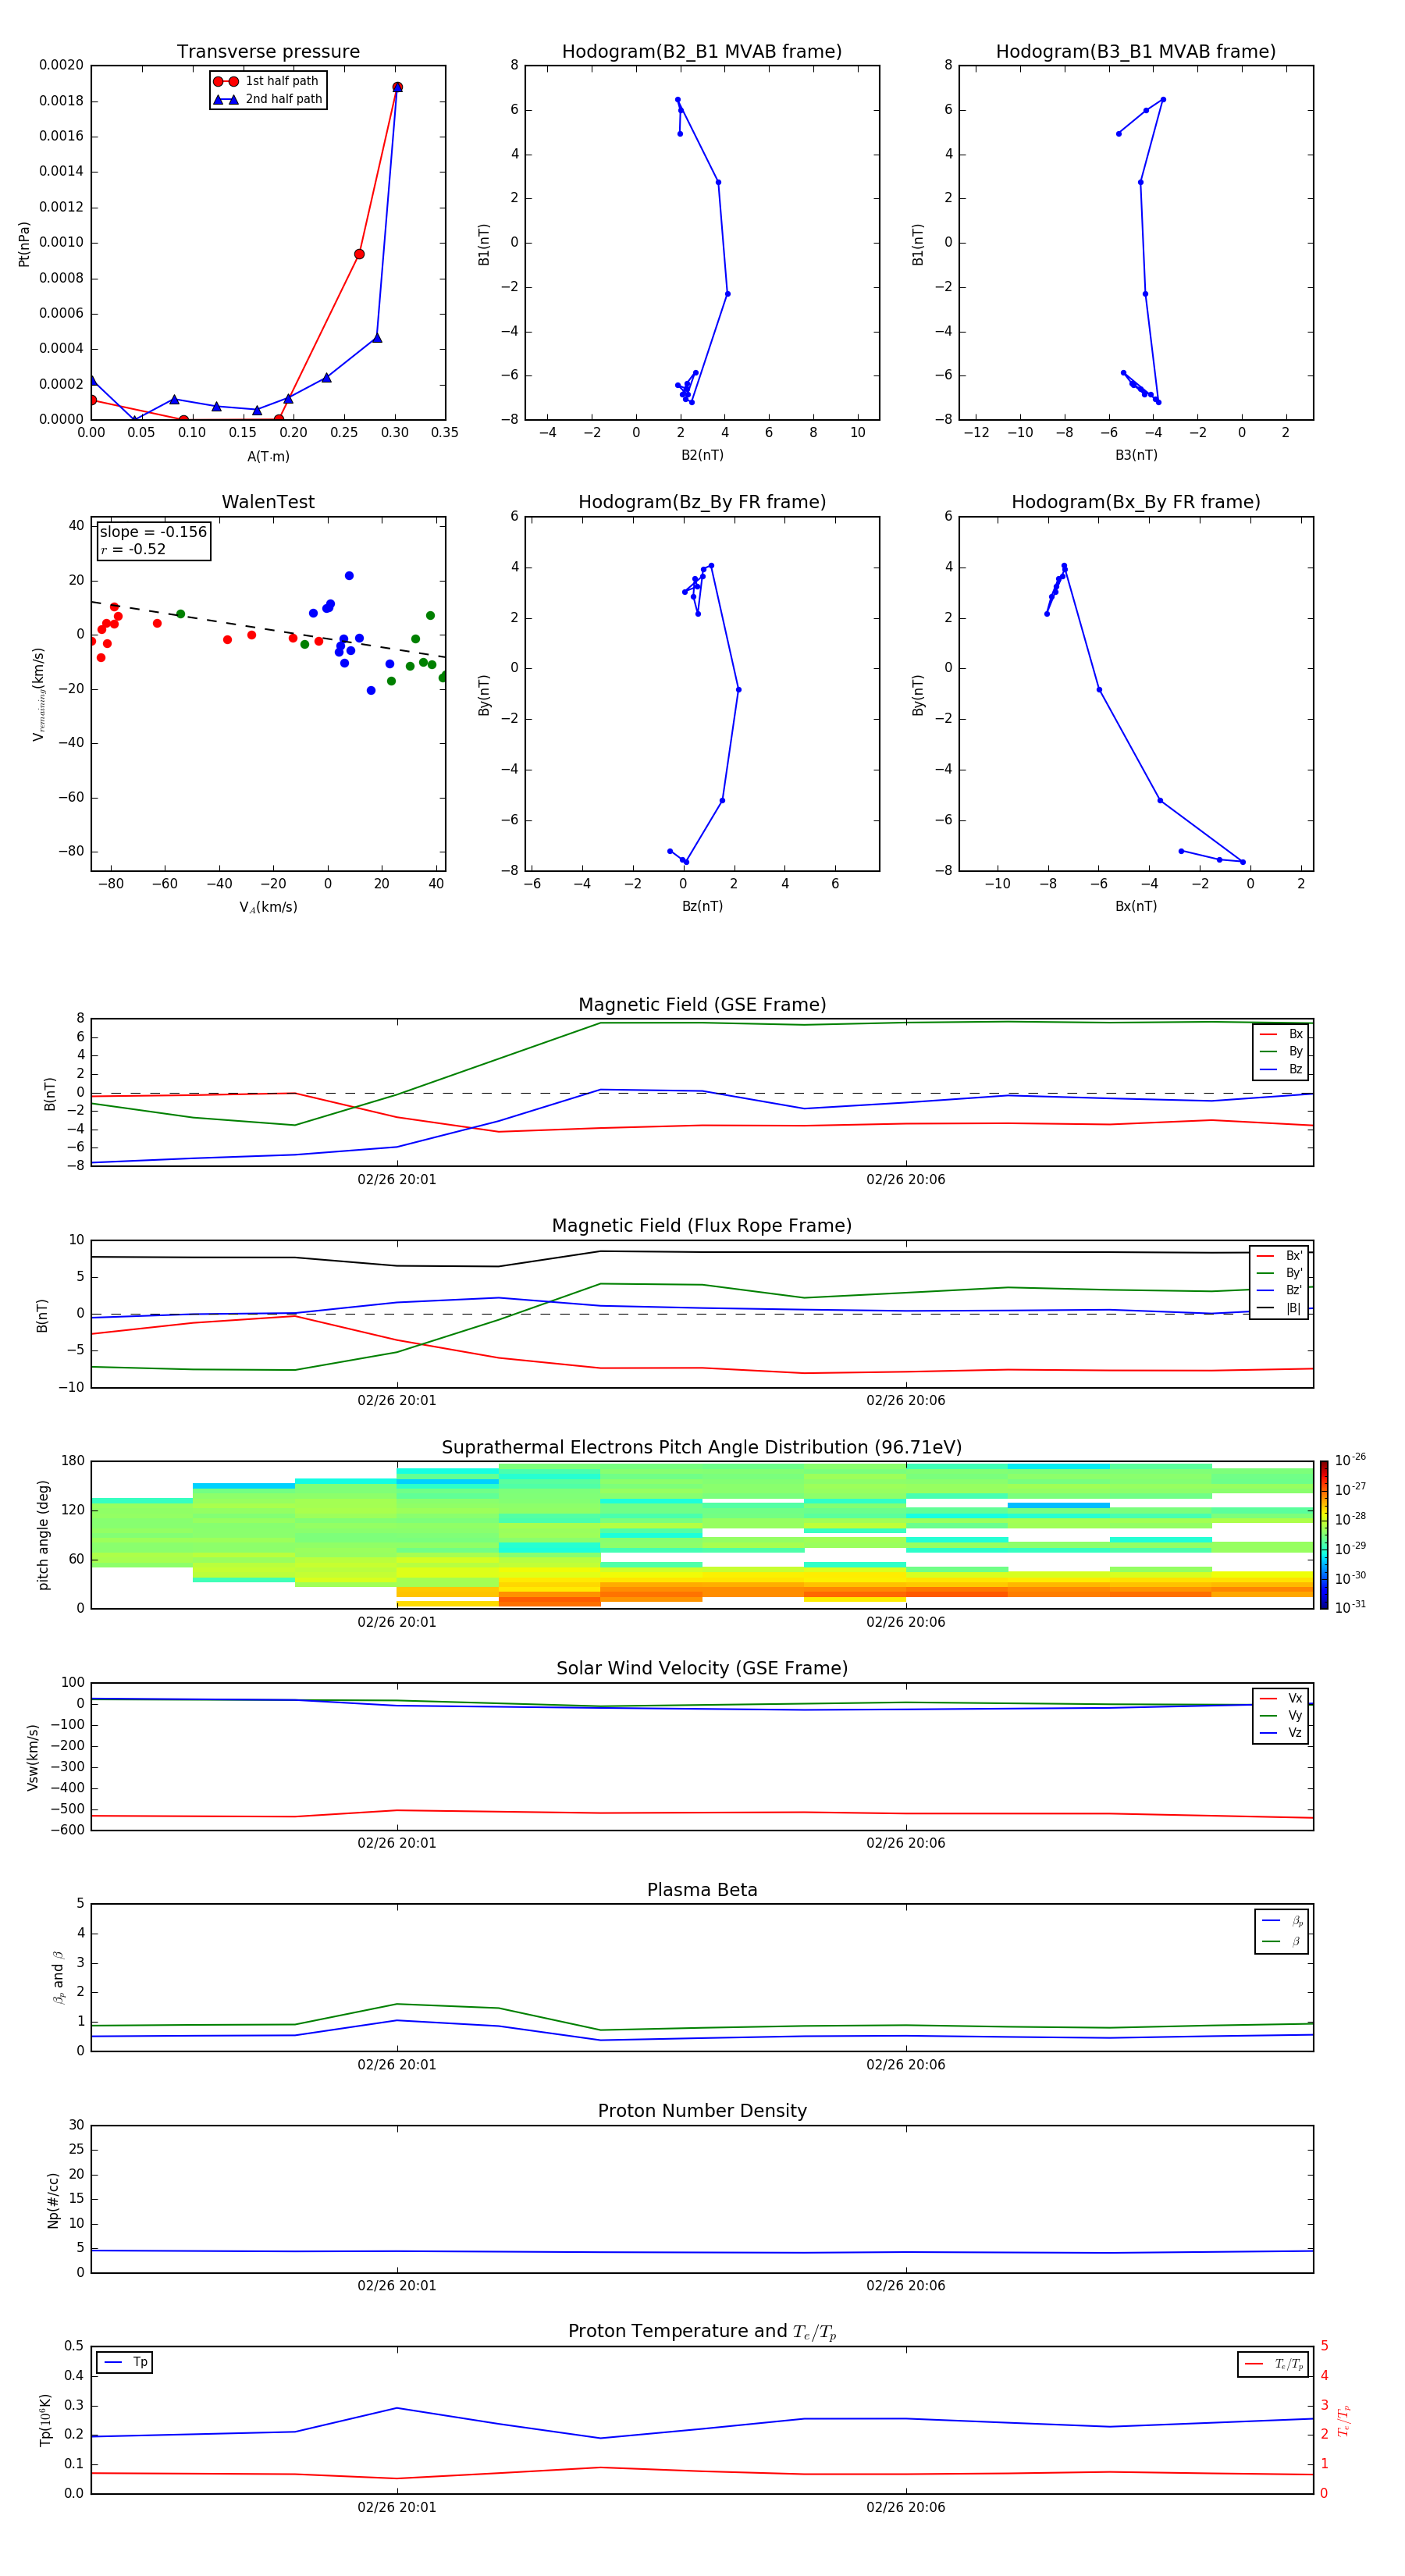Click the 'WalenTest' plot title
This screenshot has width=1405, height=2576.
[x=268, y=502]
